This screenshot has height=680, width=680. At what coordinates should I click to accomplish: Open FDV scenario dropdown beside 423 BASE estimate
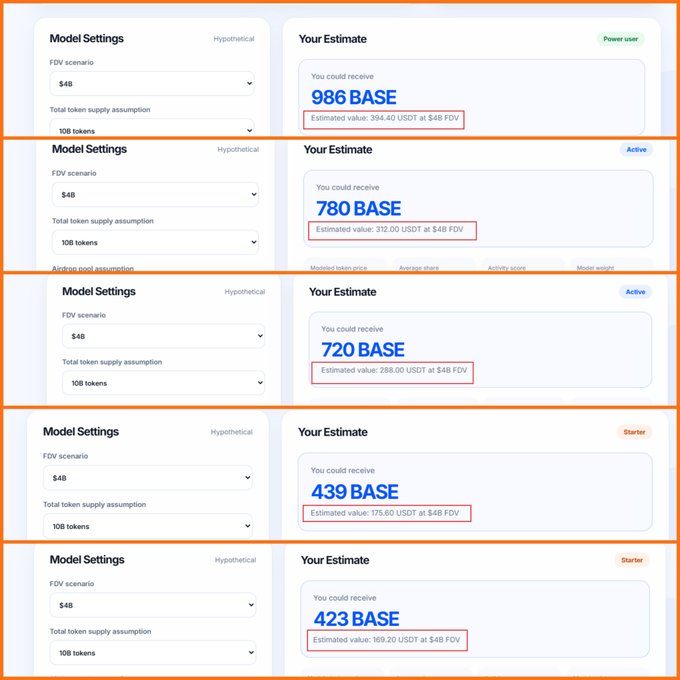tap(153, 605)
